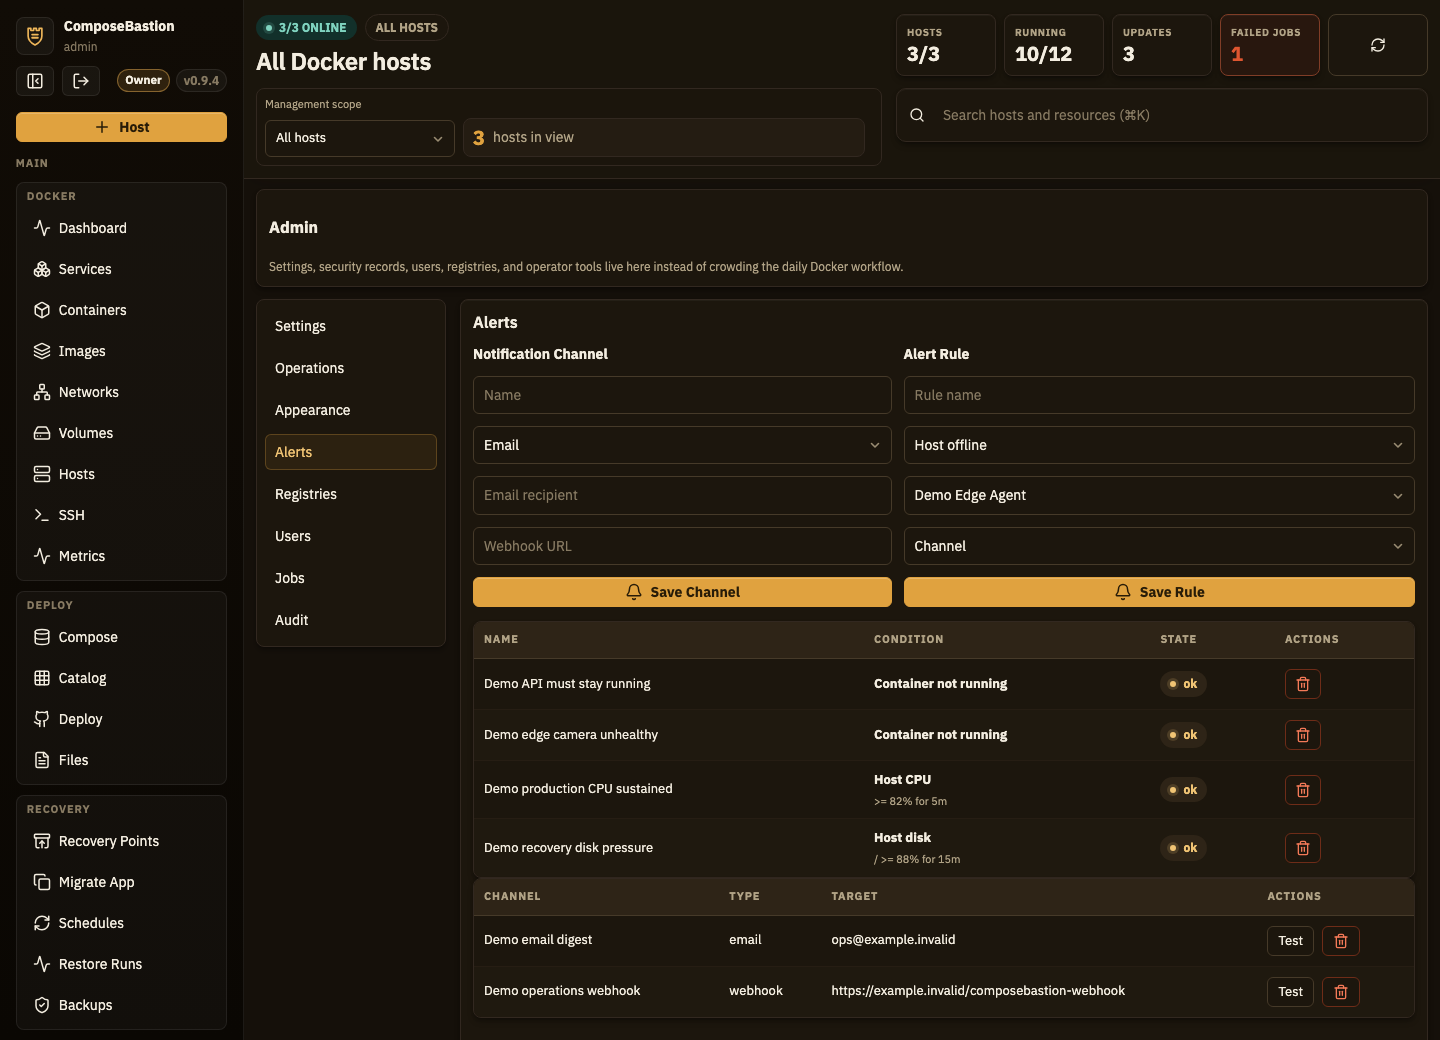Test the Demo operations webhook channel
The height and width of the screenshot is (1040, 1440).
click(x=1290, y=992)
